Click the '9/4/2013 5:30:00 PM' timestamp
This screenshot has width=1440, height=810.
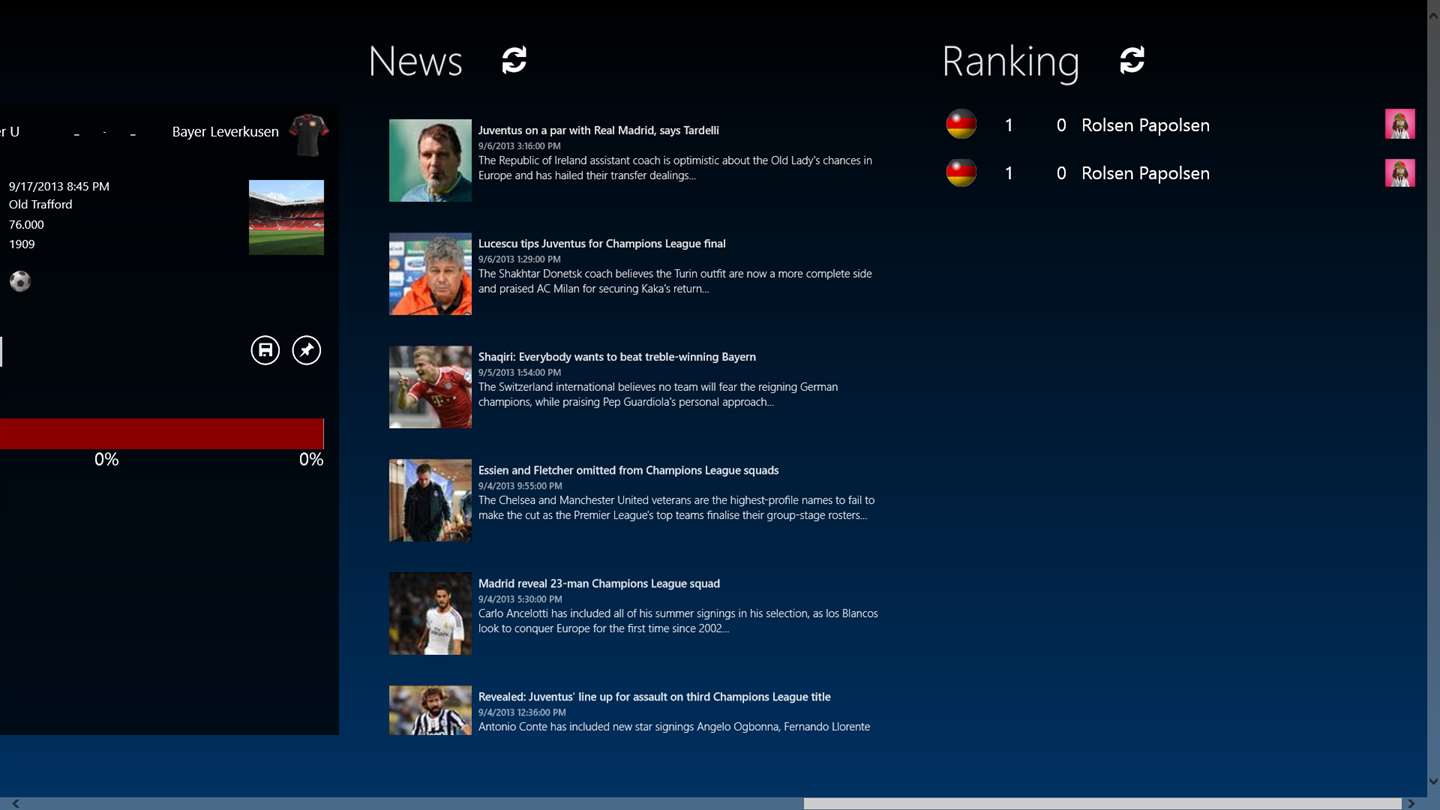pos(519,599)
